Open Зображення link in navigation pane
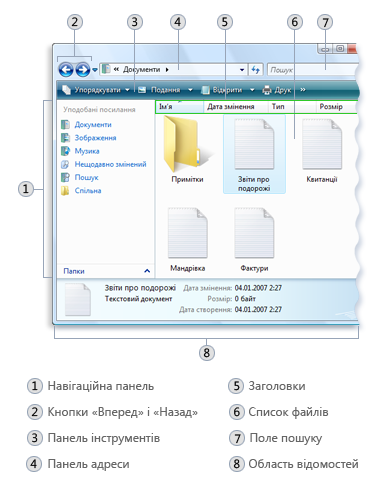 click(x=95, y=138)
